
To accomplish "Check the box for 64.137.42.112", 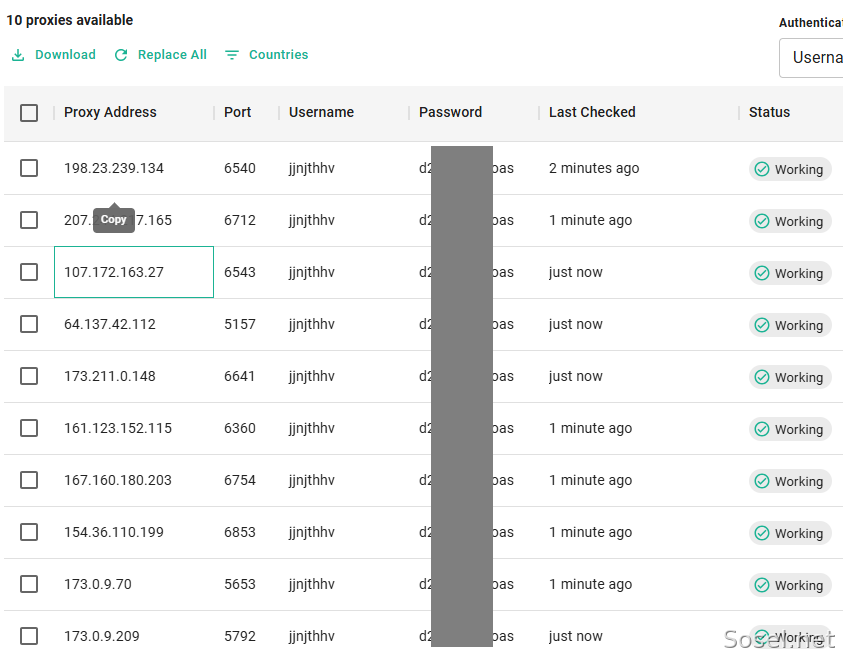I will tap(29, 324).
